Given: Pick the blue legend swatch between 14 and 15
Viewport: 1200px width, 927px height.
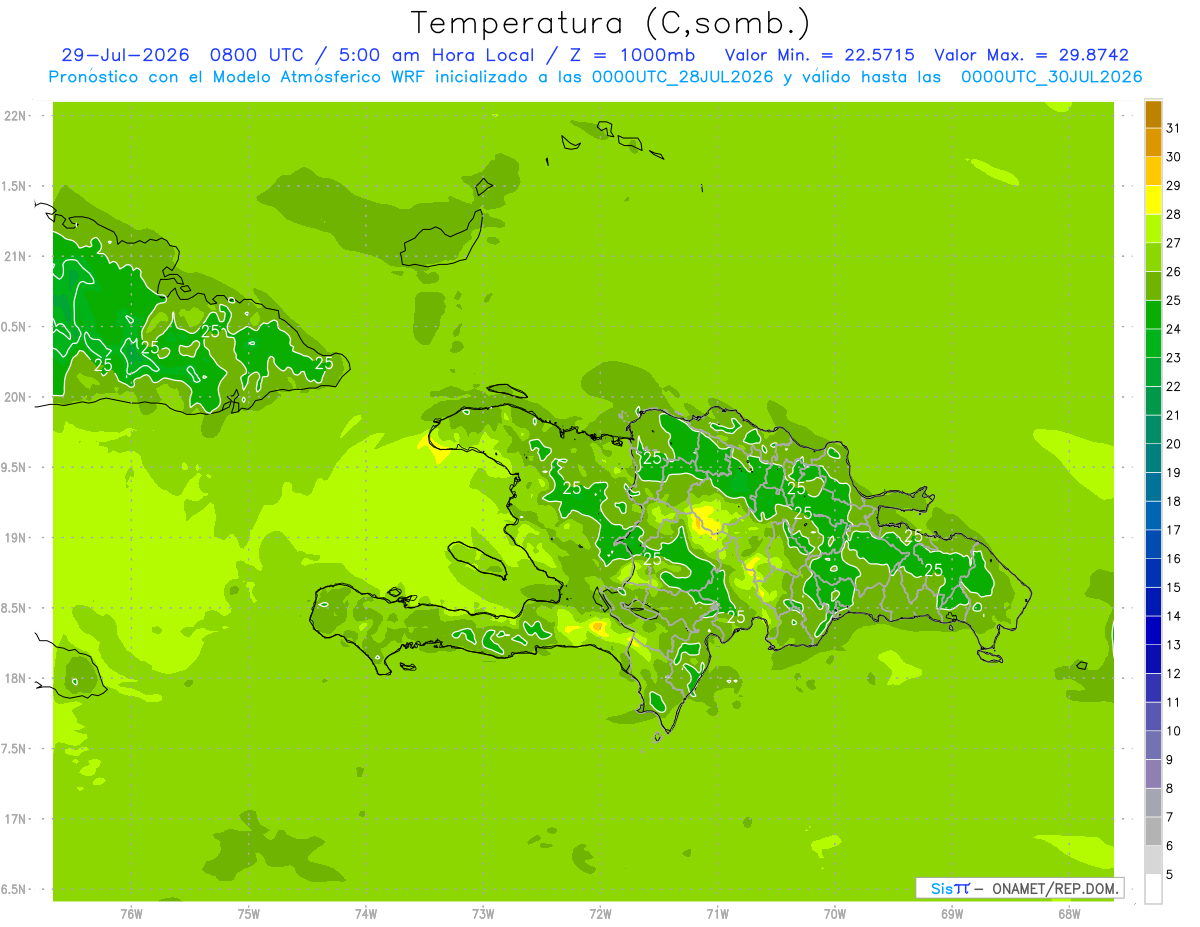Looking at the screenshot, I should coord(1153,602).
